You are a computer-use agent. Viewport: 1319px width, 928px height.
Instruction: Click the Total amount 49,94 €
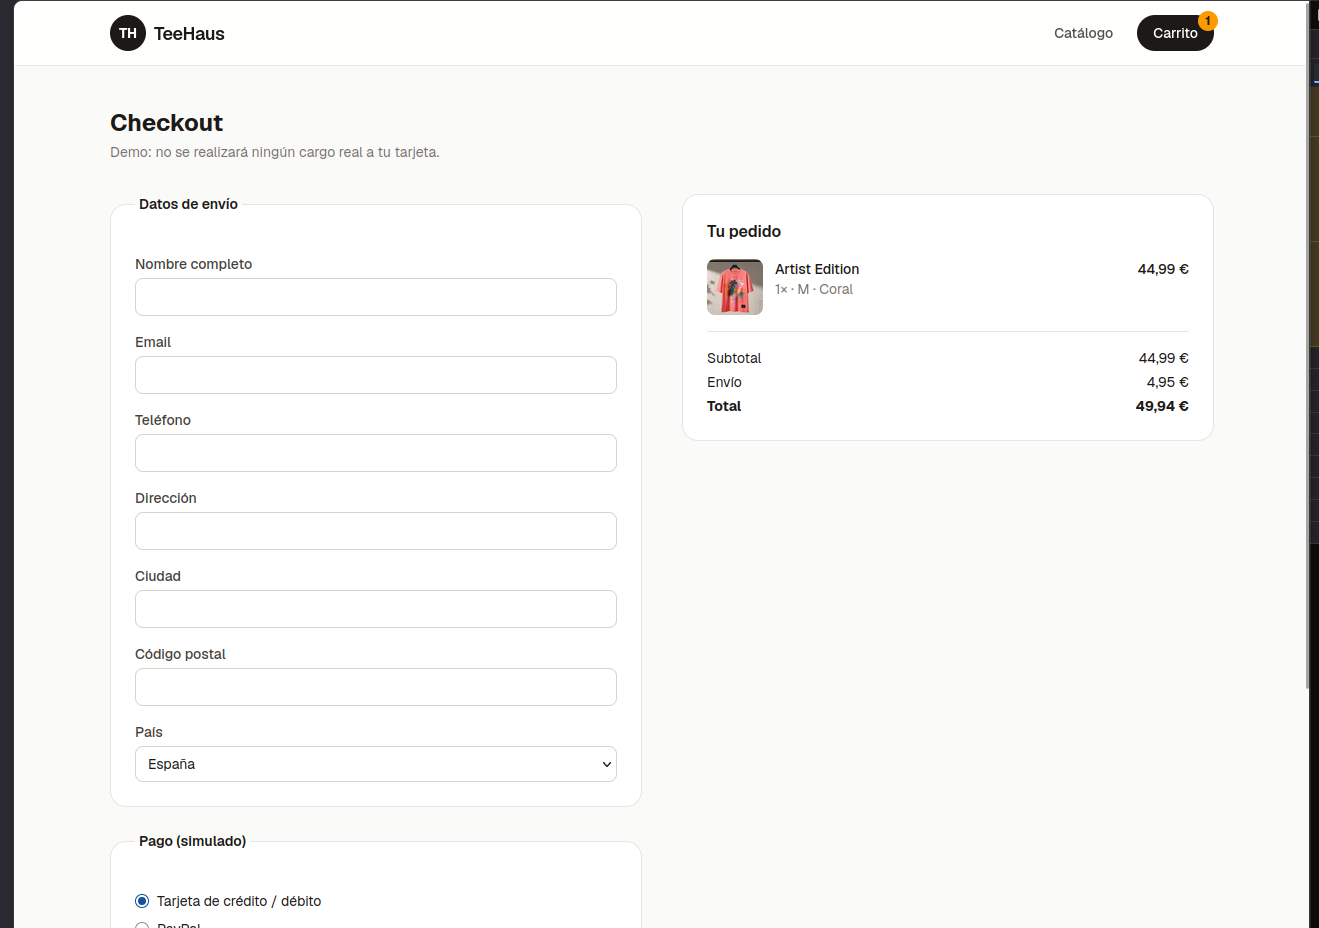click(1162, 406)
